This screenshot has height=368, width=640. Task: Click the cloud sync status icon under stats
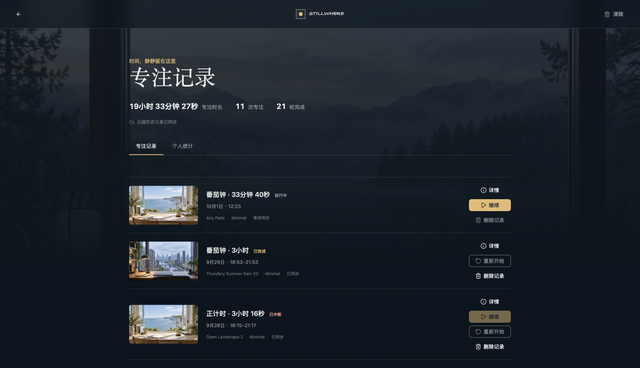(x=132, y=122)
